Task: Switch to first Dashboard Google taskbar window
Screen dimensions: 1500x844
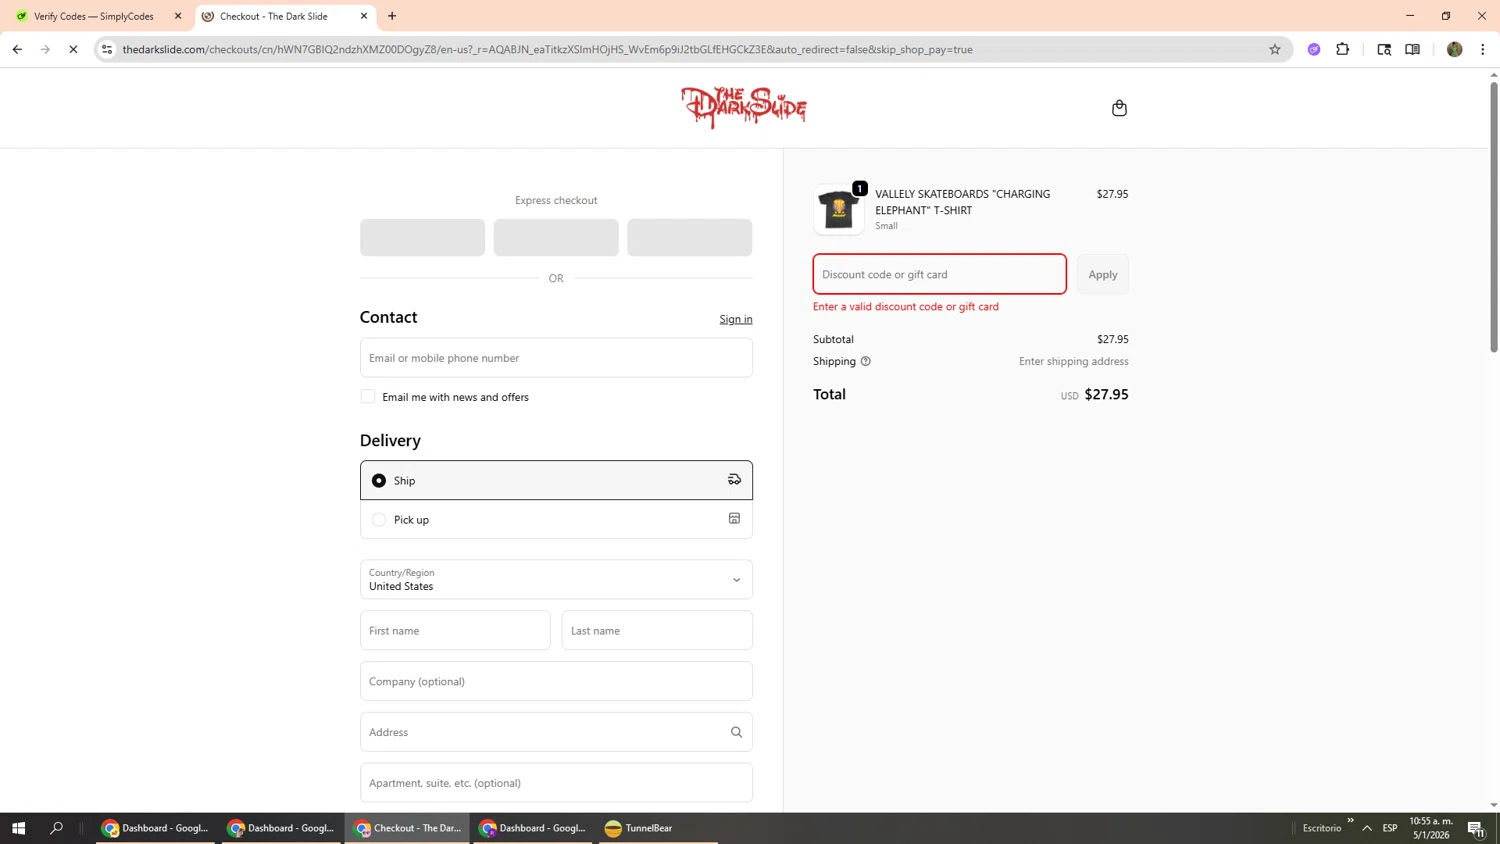Action: coord(155,828)
